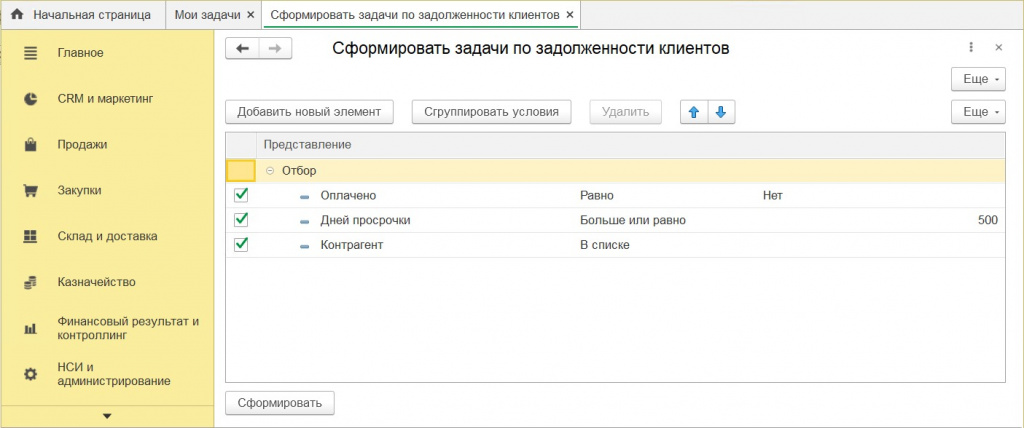Click the move down arrow icon
This screenshot has width=1024, height=428.
point(721,112)
